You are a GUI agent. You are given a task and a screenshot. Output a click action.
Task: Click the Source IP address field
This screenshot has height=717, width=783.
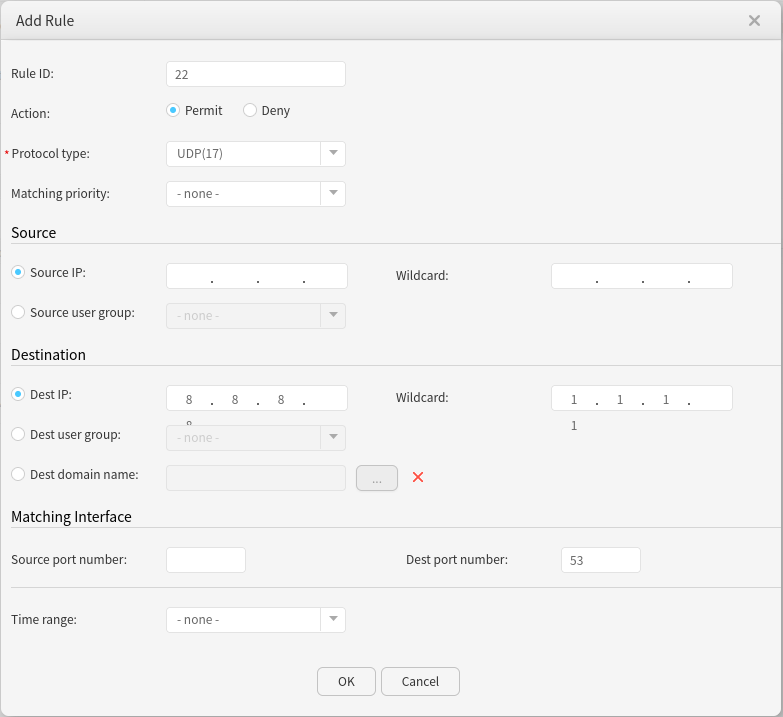point(256,276)
